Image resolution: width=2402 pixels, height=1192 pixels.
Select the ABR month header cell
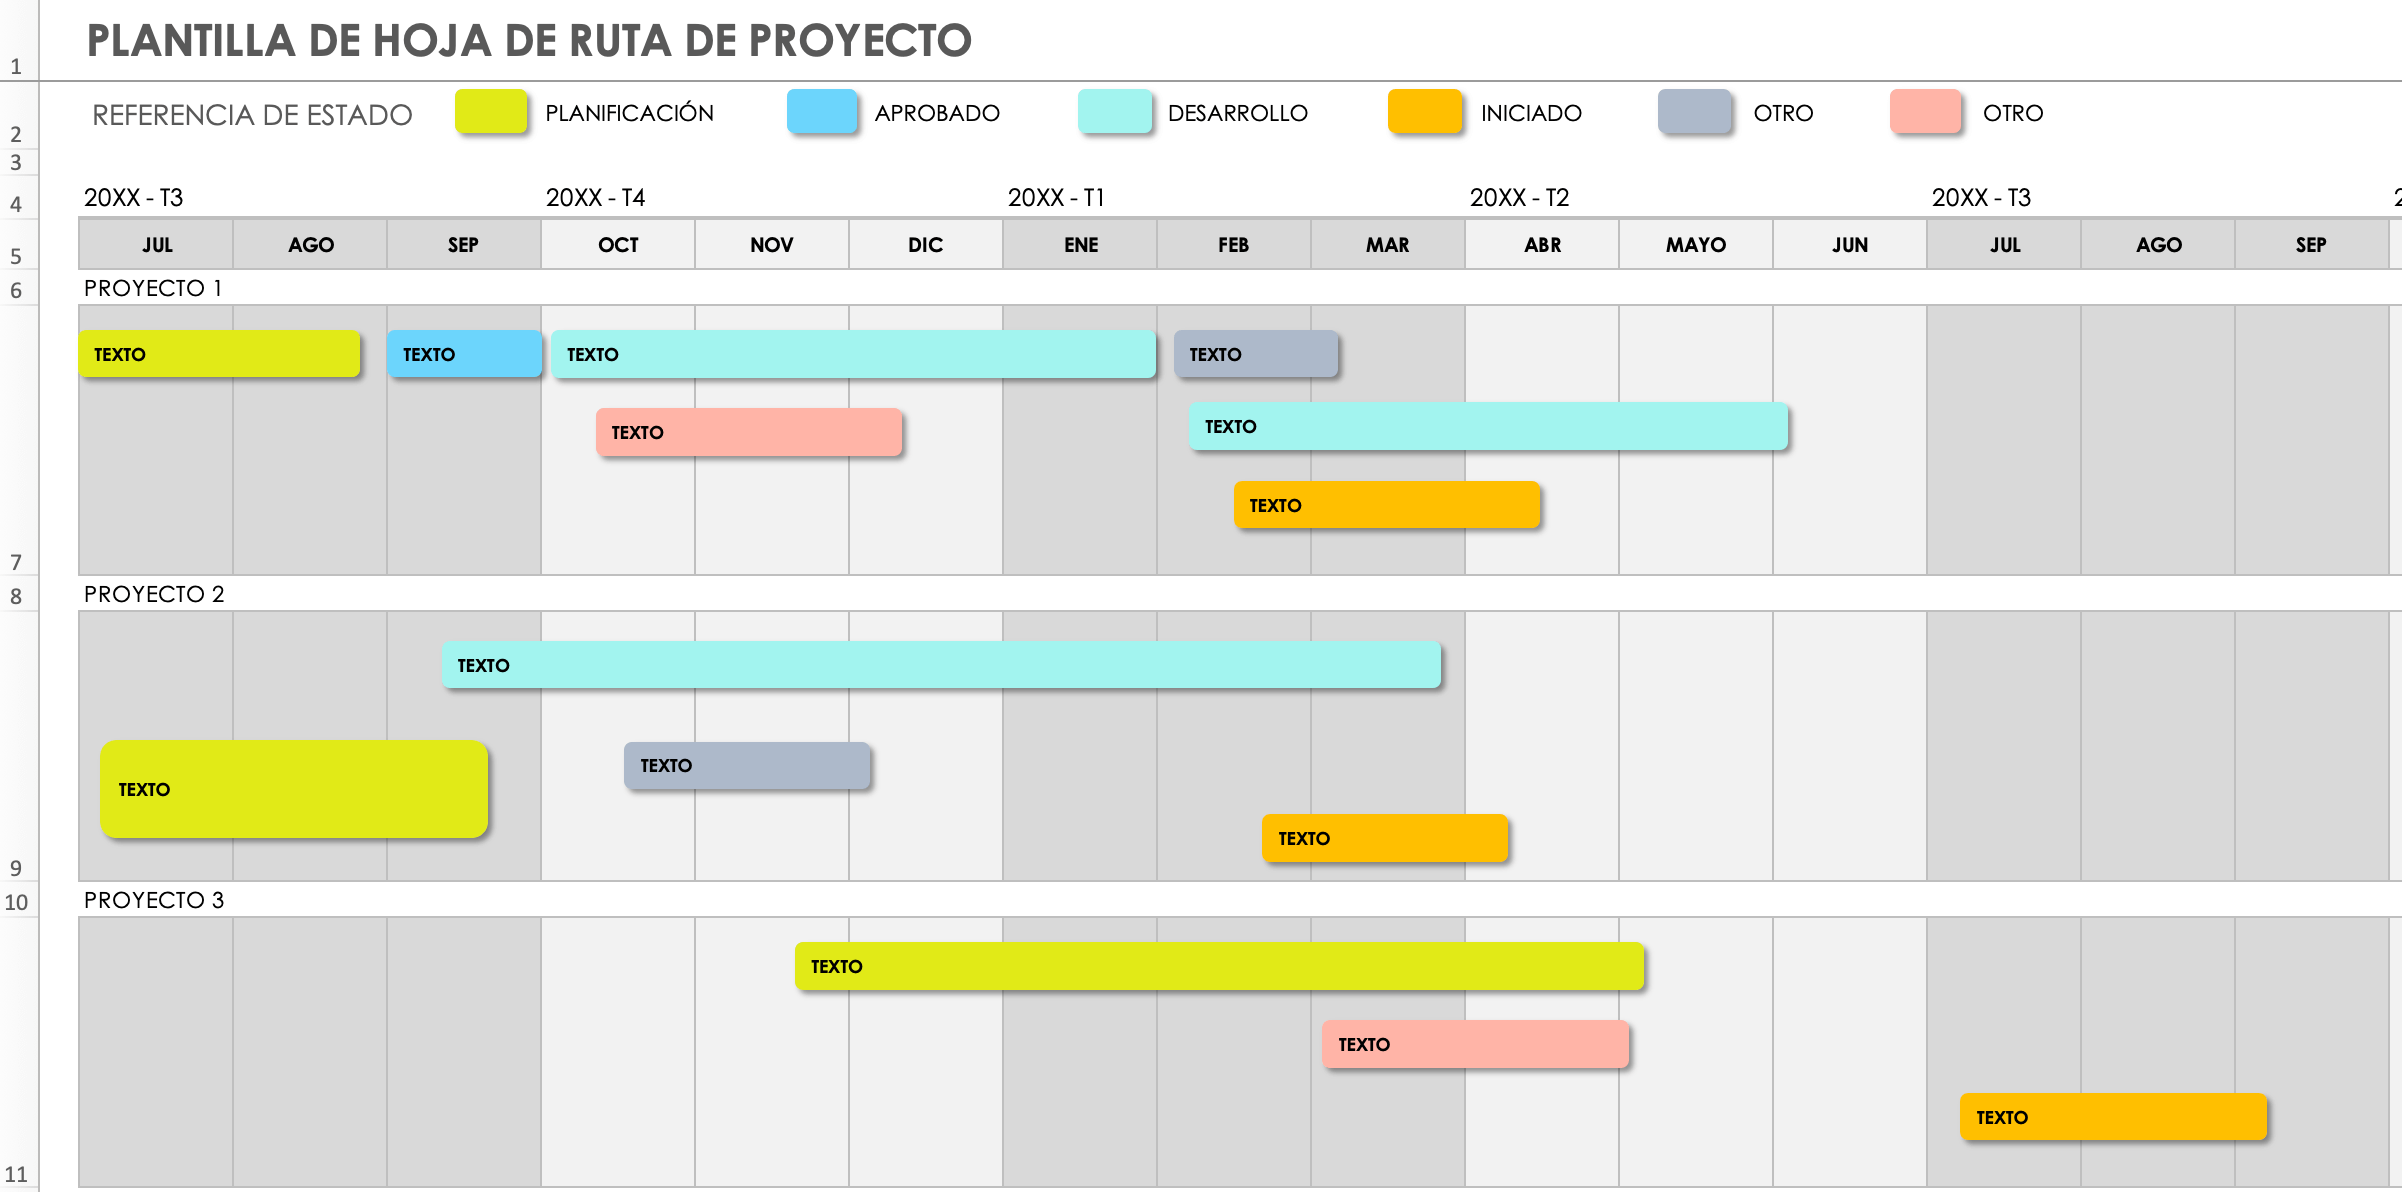coord(1542,245)
